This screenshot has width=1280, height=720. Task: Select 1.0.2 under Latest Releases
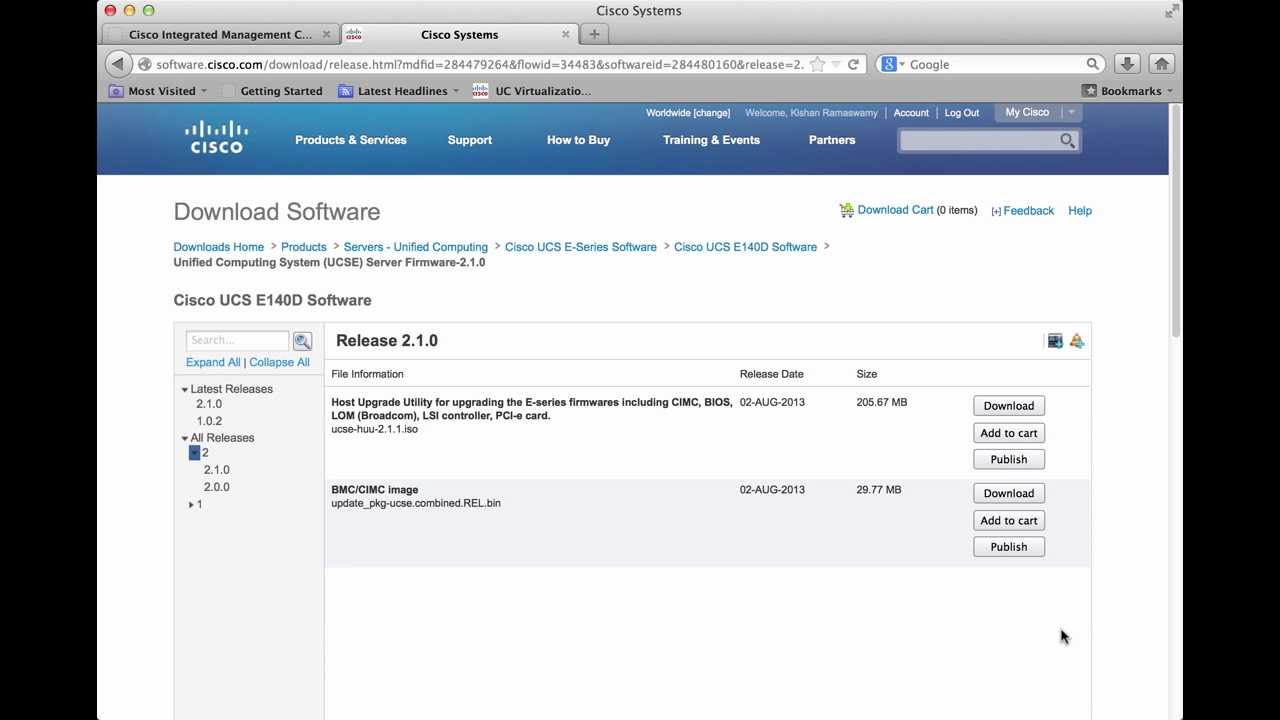pos(209,421)
